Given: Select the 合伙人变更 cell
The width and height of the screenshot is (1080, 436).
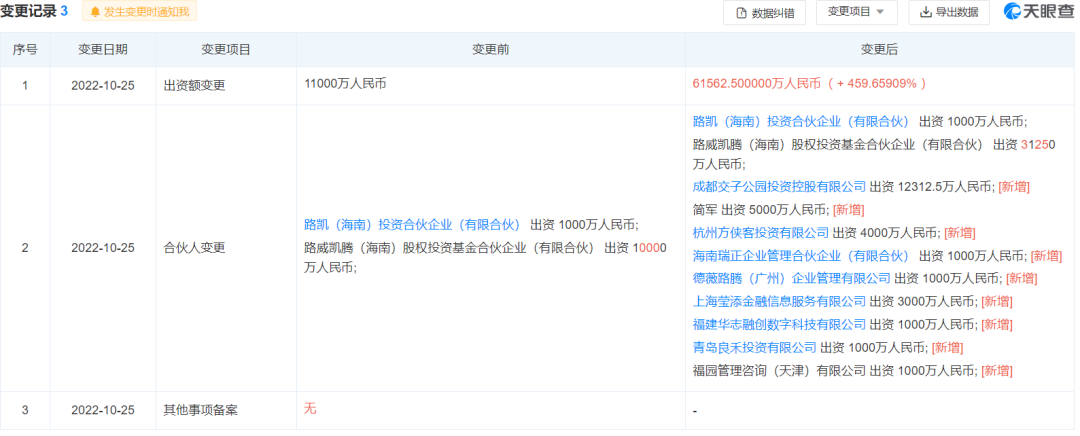Looking at the screenshot, I should coord(225,248).
